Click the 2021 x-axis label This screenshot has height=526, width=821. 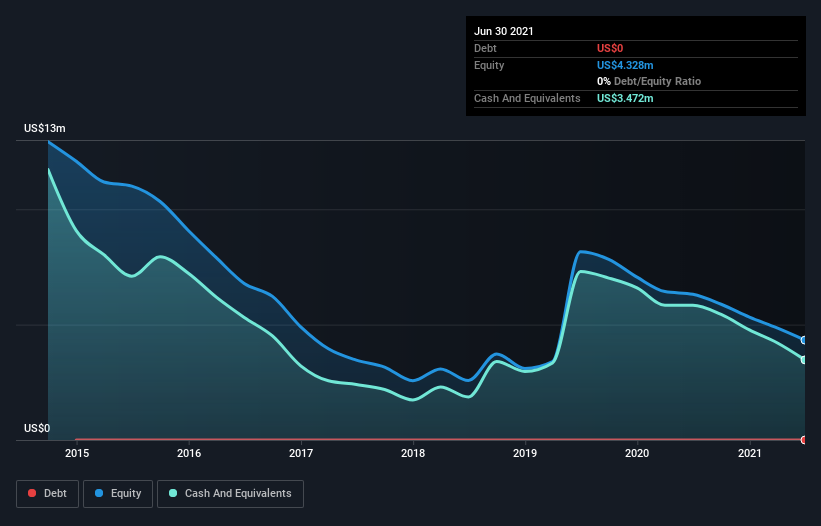coord(749,453)
